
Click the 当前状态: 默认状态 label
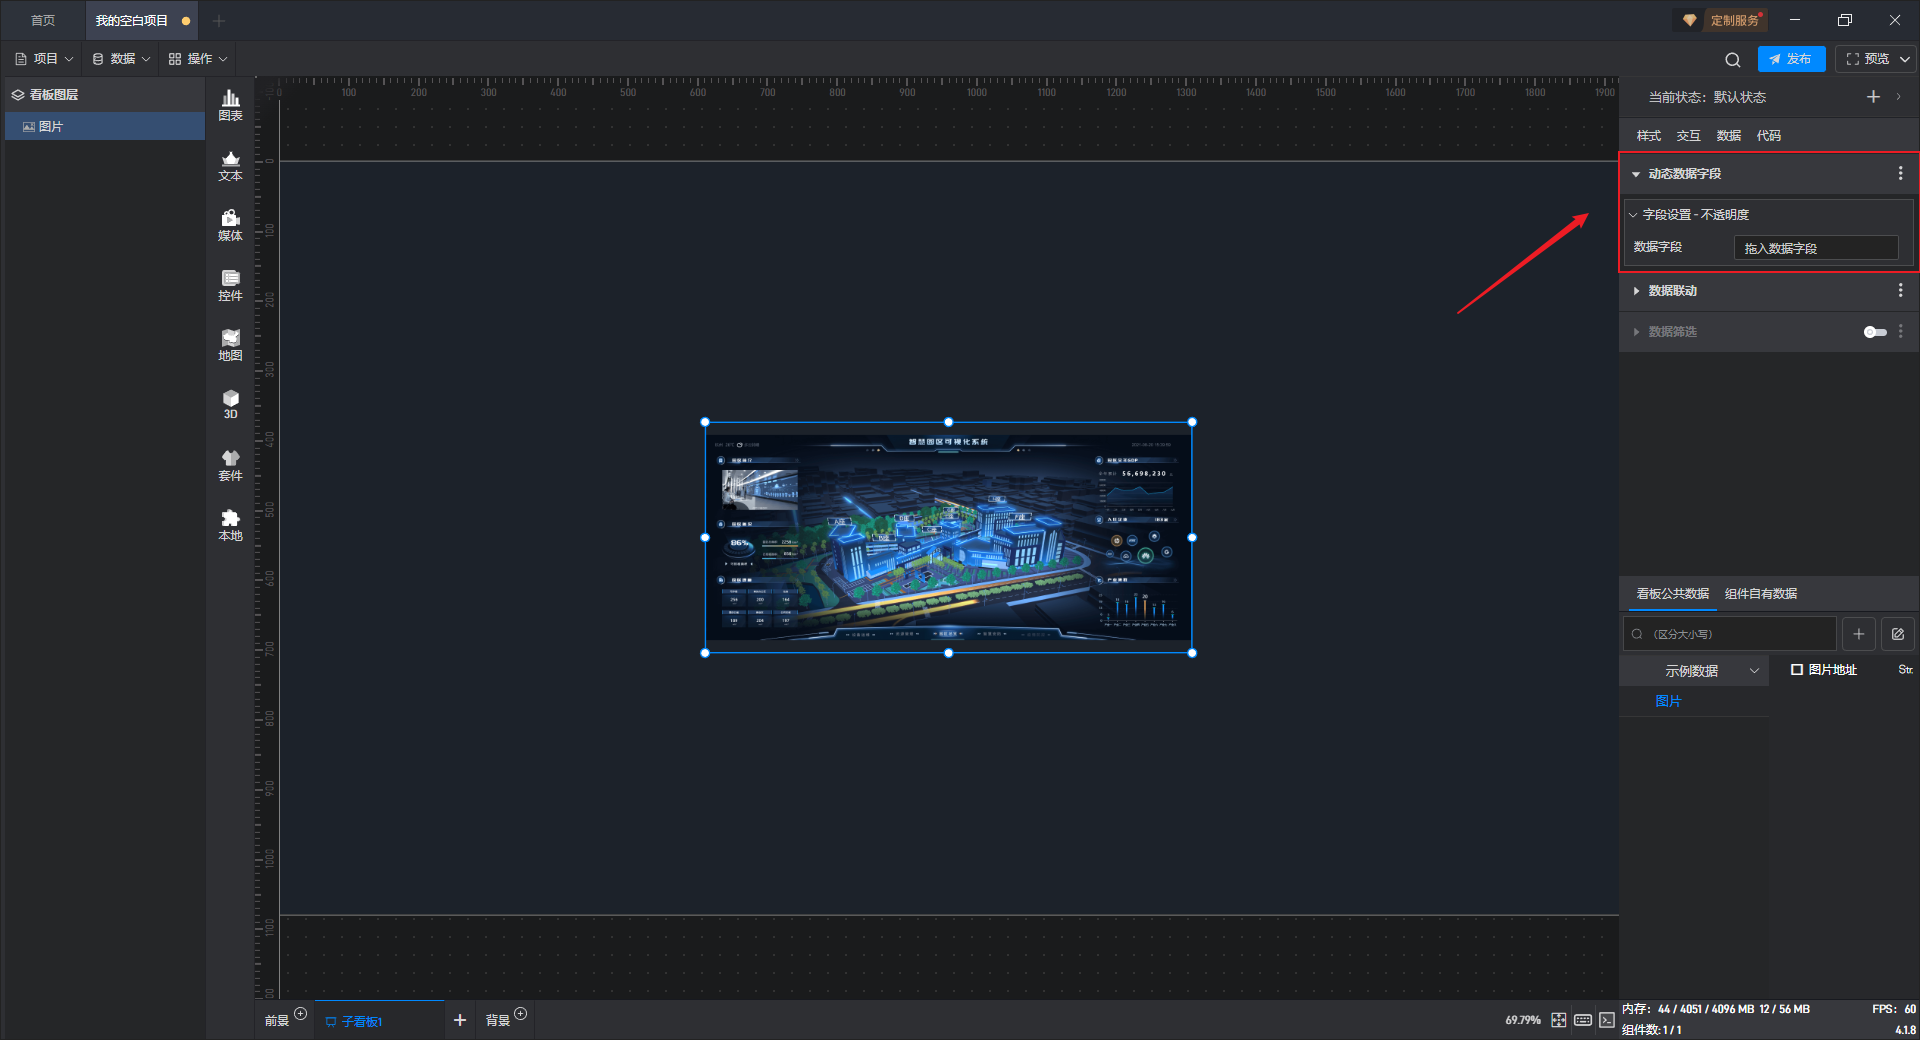(x=1707, y=97)
